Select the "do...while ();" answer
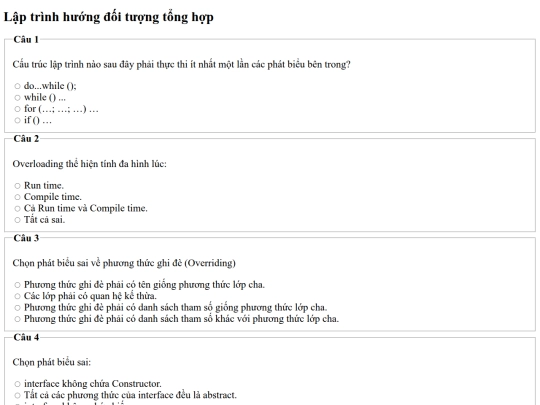 pos(18,86)
